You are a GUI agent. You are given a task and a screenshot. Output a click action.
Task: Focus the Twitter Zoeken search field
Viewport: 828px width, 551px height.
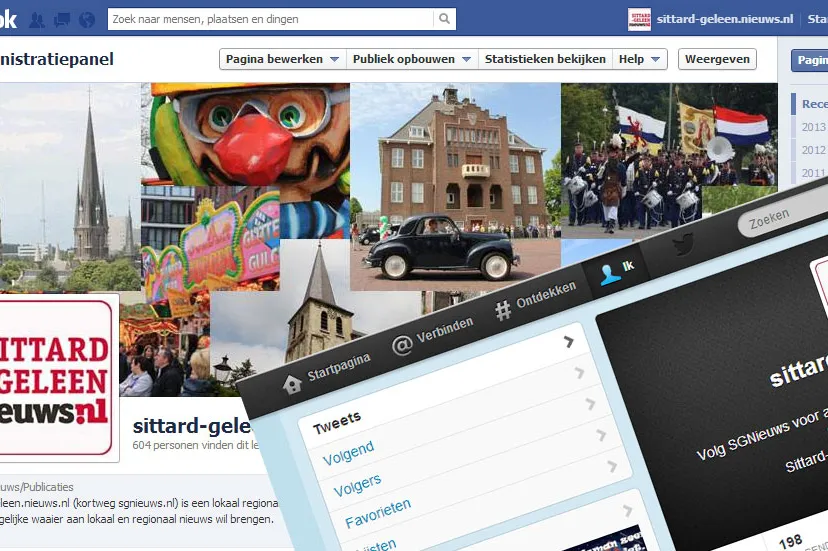point(784,211)
